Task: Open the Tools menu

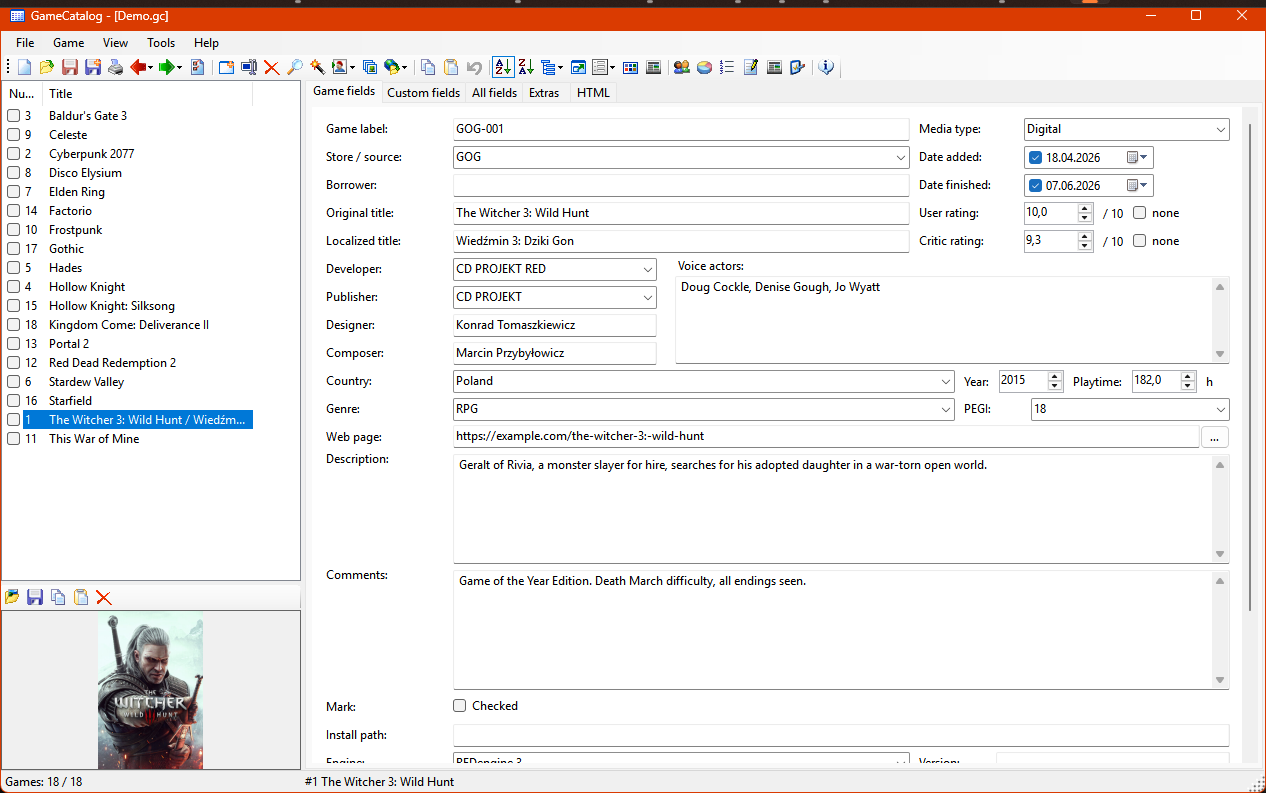Action: tap(161, 43)
